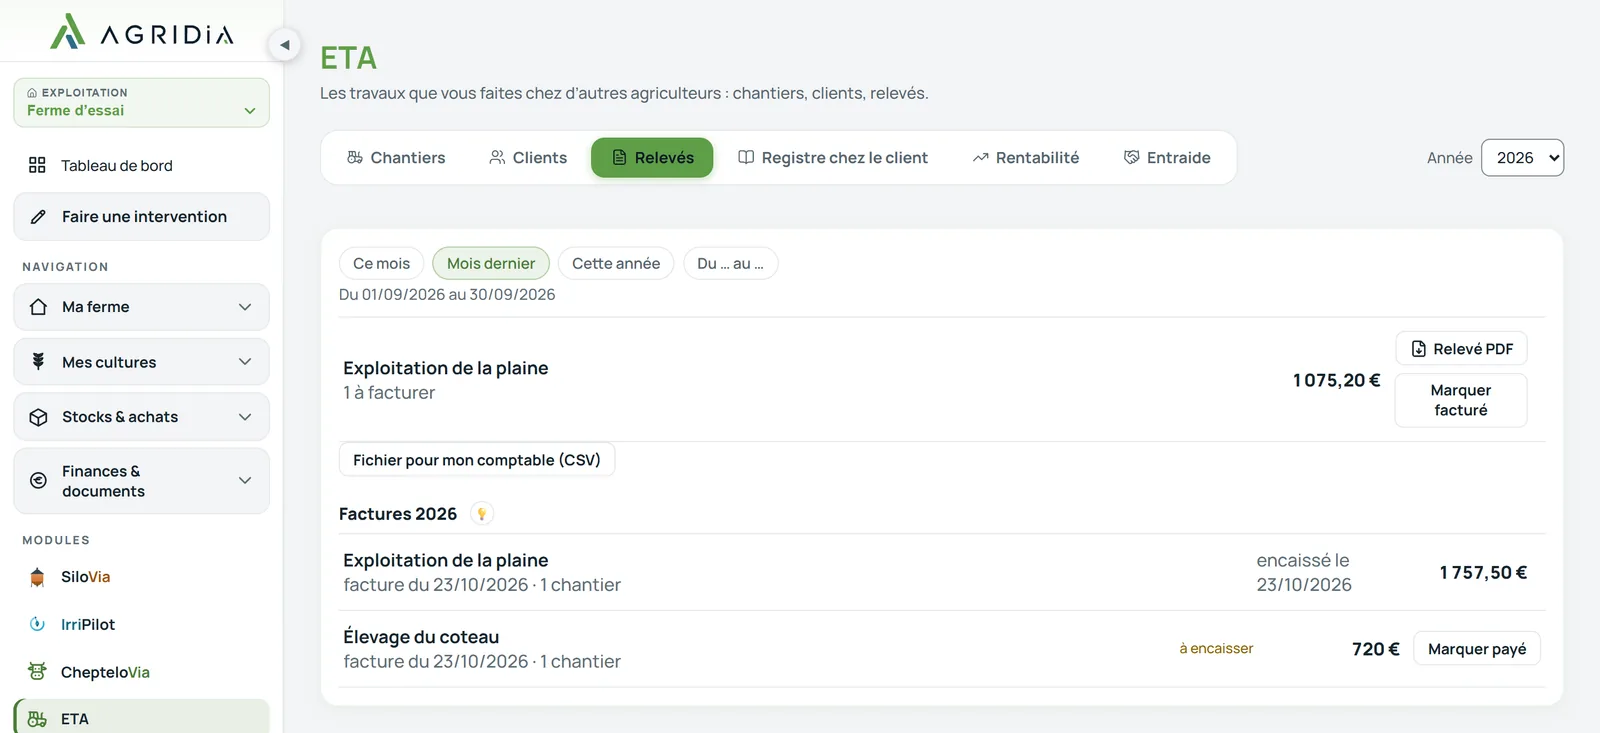Click the trend chart icon on Rentabilité tab
This screenshot has height=733, width=1600.
(980, 158)
